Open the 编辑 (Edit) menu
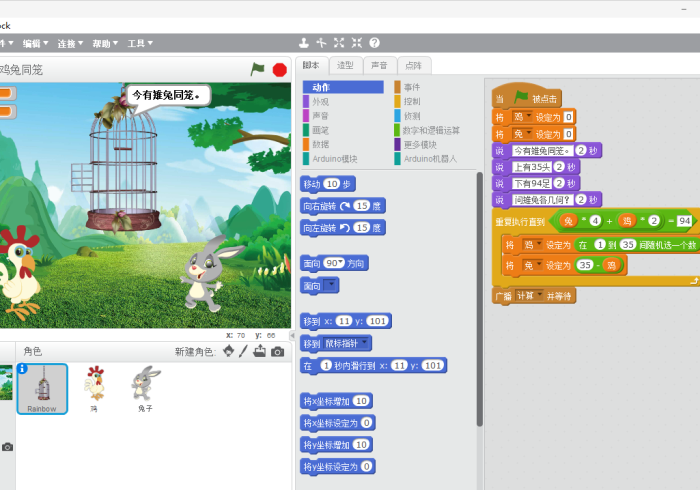The image size is (700, 490). (35, 43)
